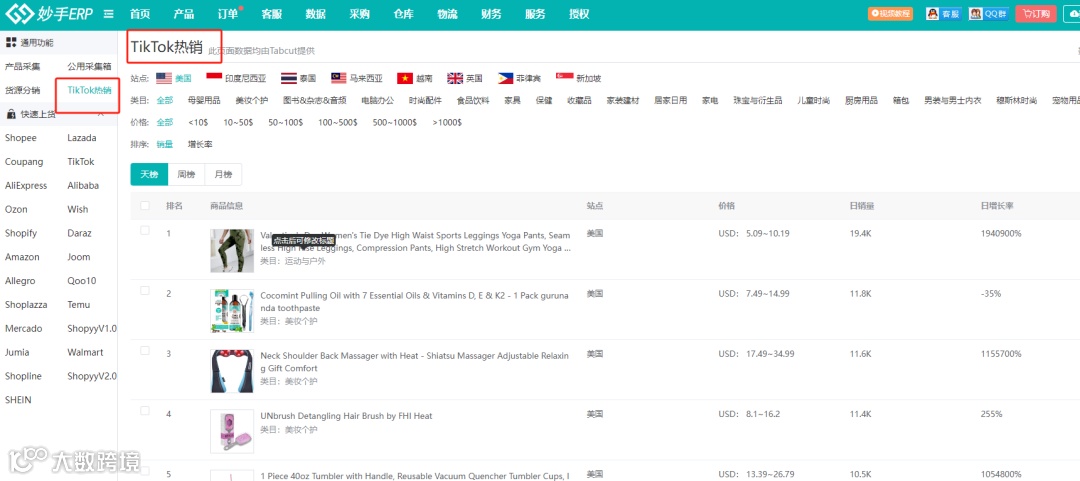The height and width of the screenshot is (481, 1080).
Task: Toggle the hamburger sidebar menu icon
Action: pyautogui.click(x=109, y=14)
